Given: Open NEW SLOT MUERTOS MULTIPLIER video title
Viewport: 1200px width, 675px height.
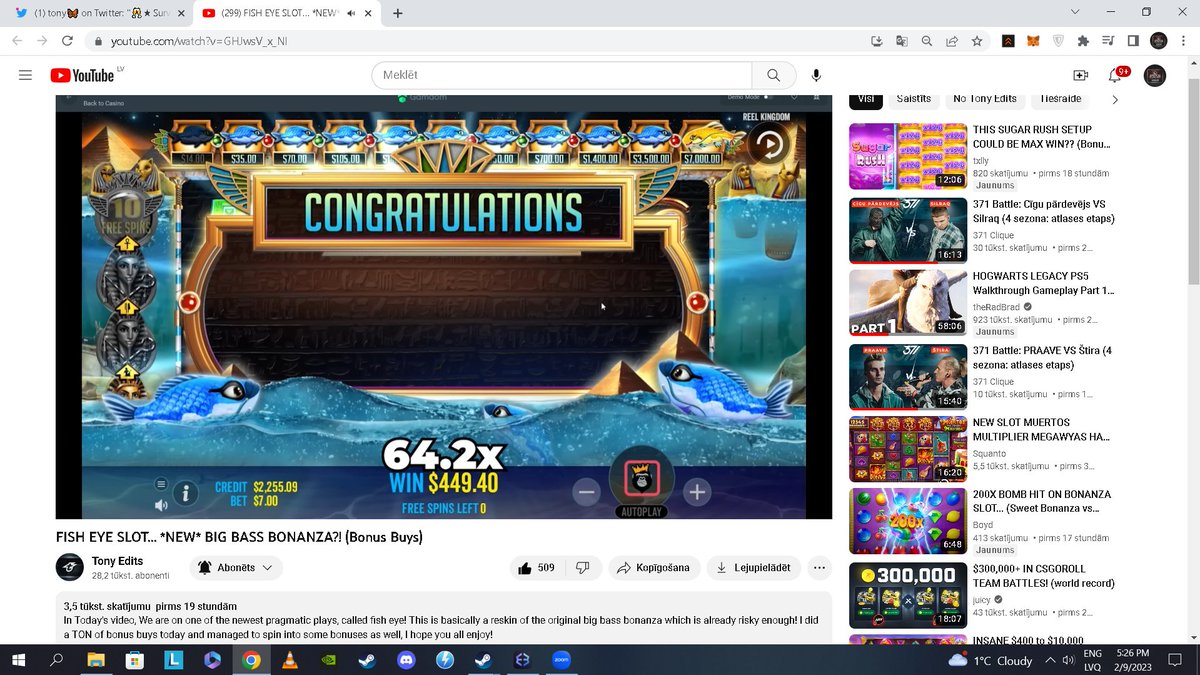Looking at the screenshot, I should pyautogui.click(x=1043, y=429).
